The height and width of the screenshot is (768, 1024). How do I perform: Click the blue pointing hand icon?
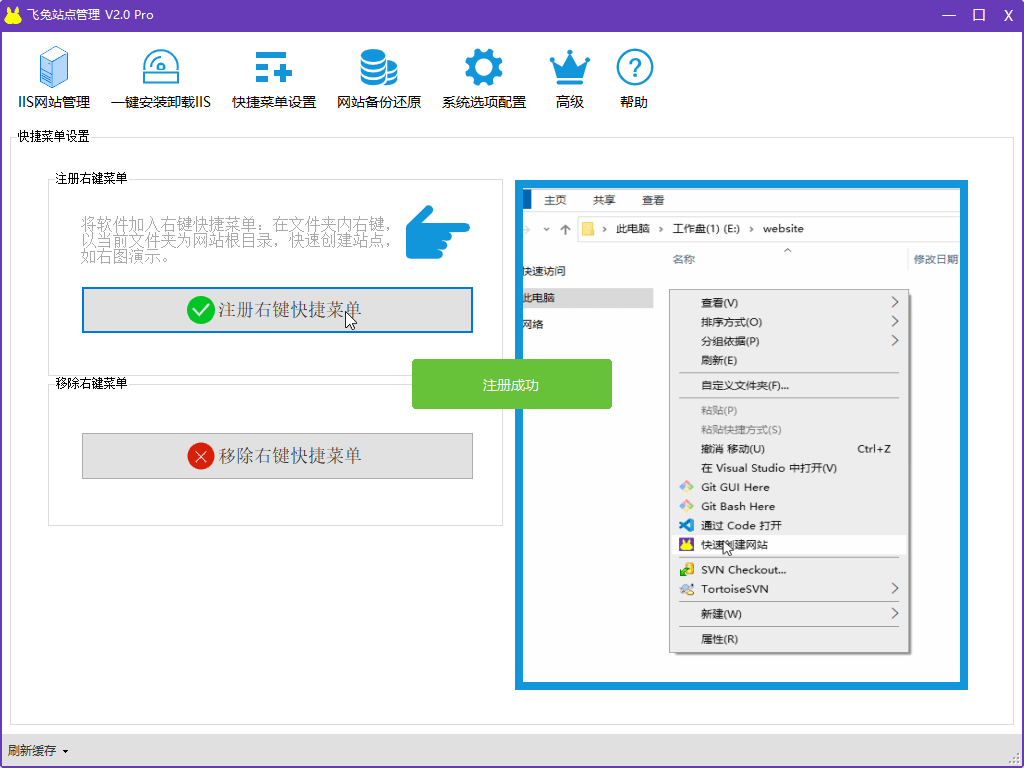coord(436,233)
